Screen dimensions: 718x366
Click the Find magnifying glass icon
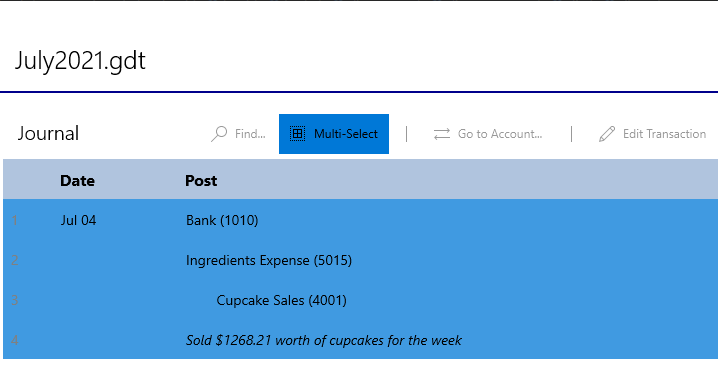[x=219, y=134]
